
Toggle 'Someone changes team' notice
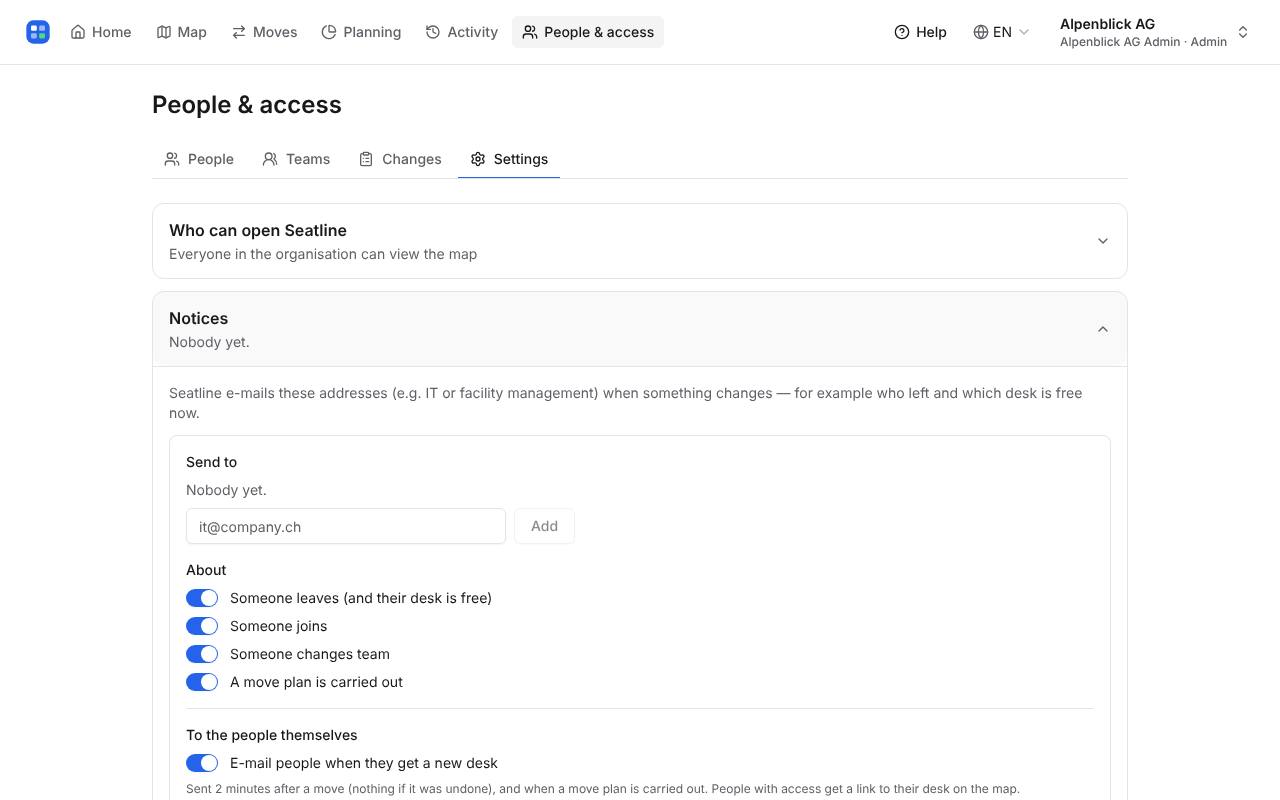click(x=202, y=654)
